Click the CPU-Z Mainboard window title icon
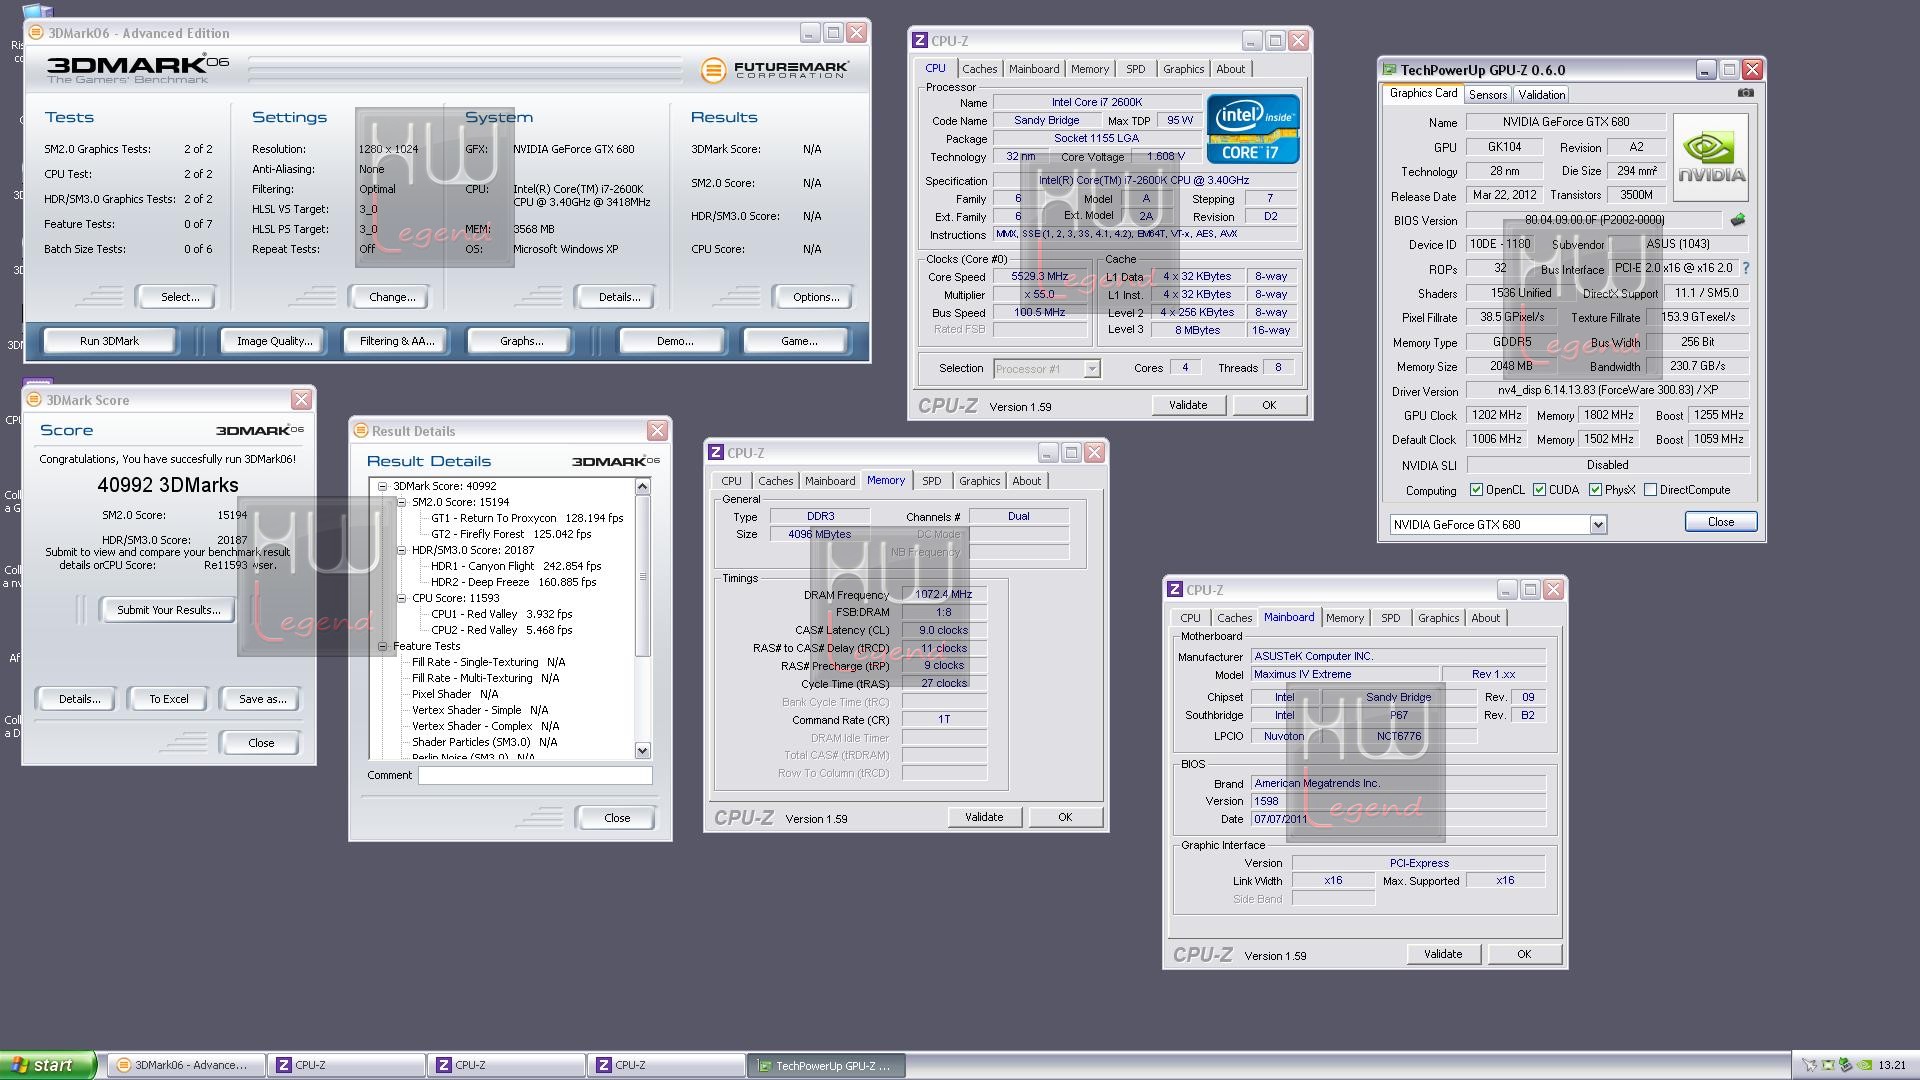 tap(1176, 590)
